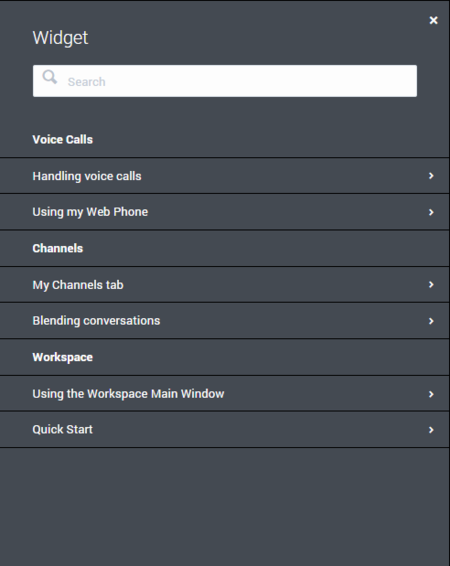Click the magnifying glass search icon
450x566 pixels.
[49, 77]
